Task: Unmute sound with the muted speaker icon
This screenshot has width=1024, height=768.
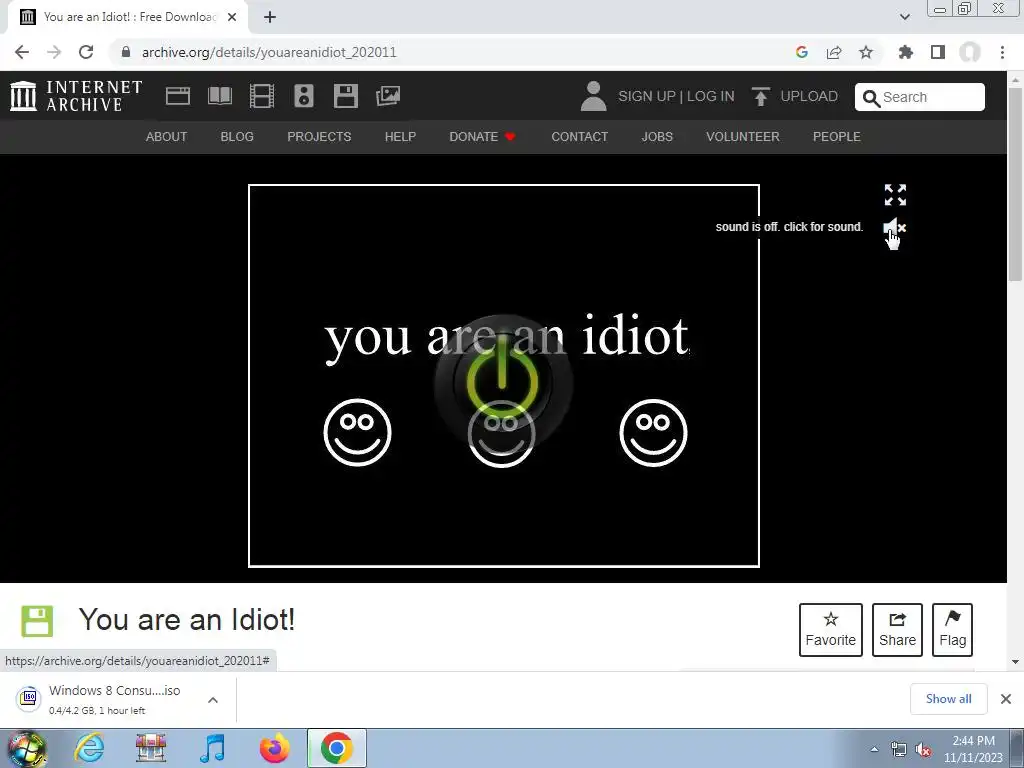Action: coord(895,227)
